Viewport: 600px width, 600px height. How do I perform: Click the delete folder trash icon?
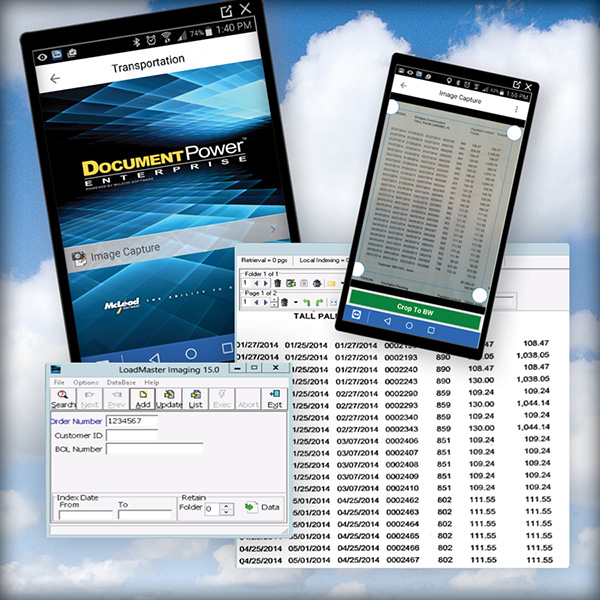point(277,284)
